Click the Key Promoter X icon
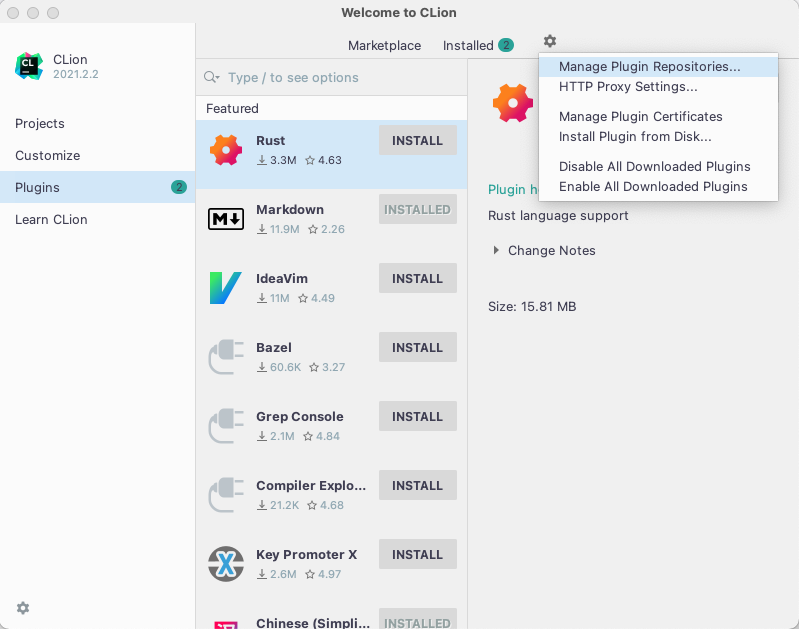Viewport: 799px width, 629px height. [x=226, y=564]
